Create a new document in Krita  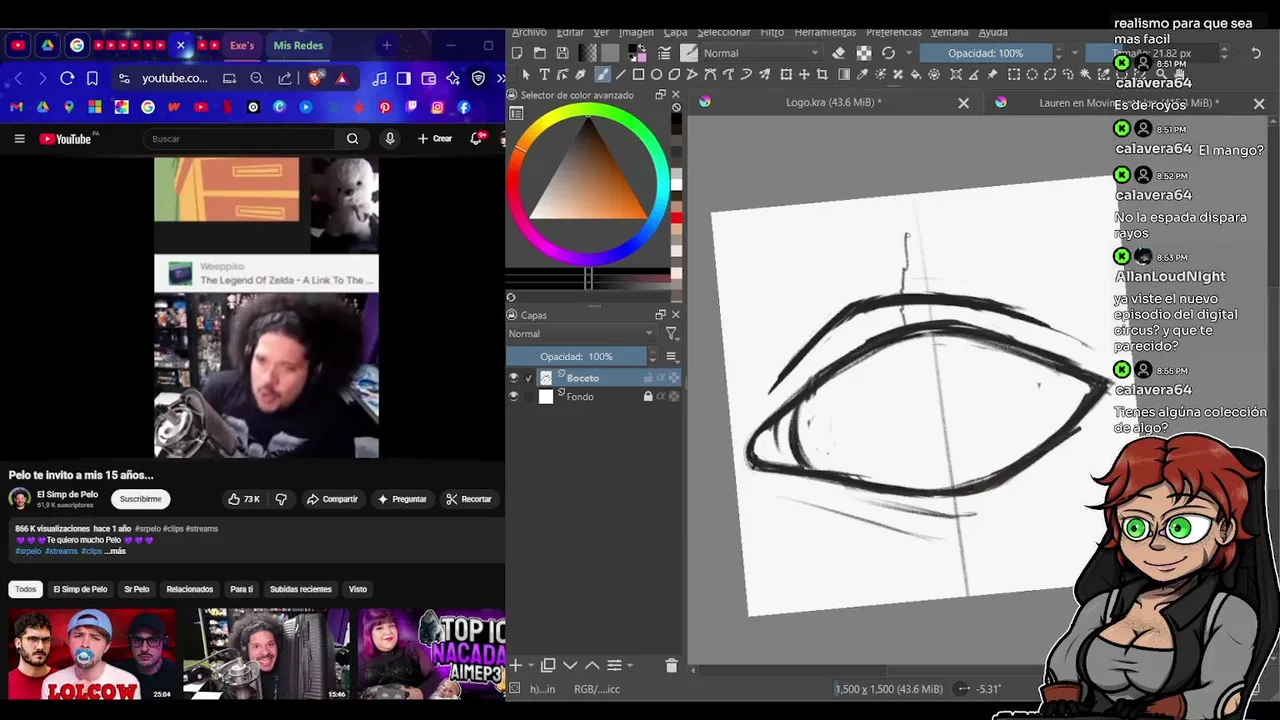pos(517,53)
